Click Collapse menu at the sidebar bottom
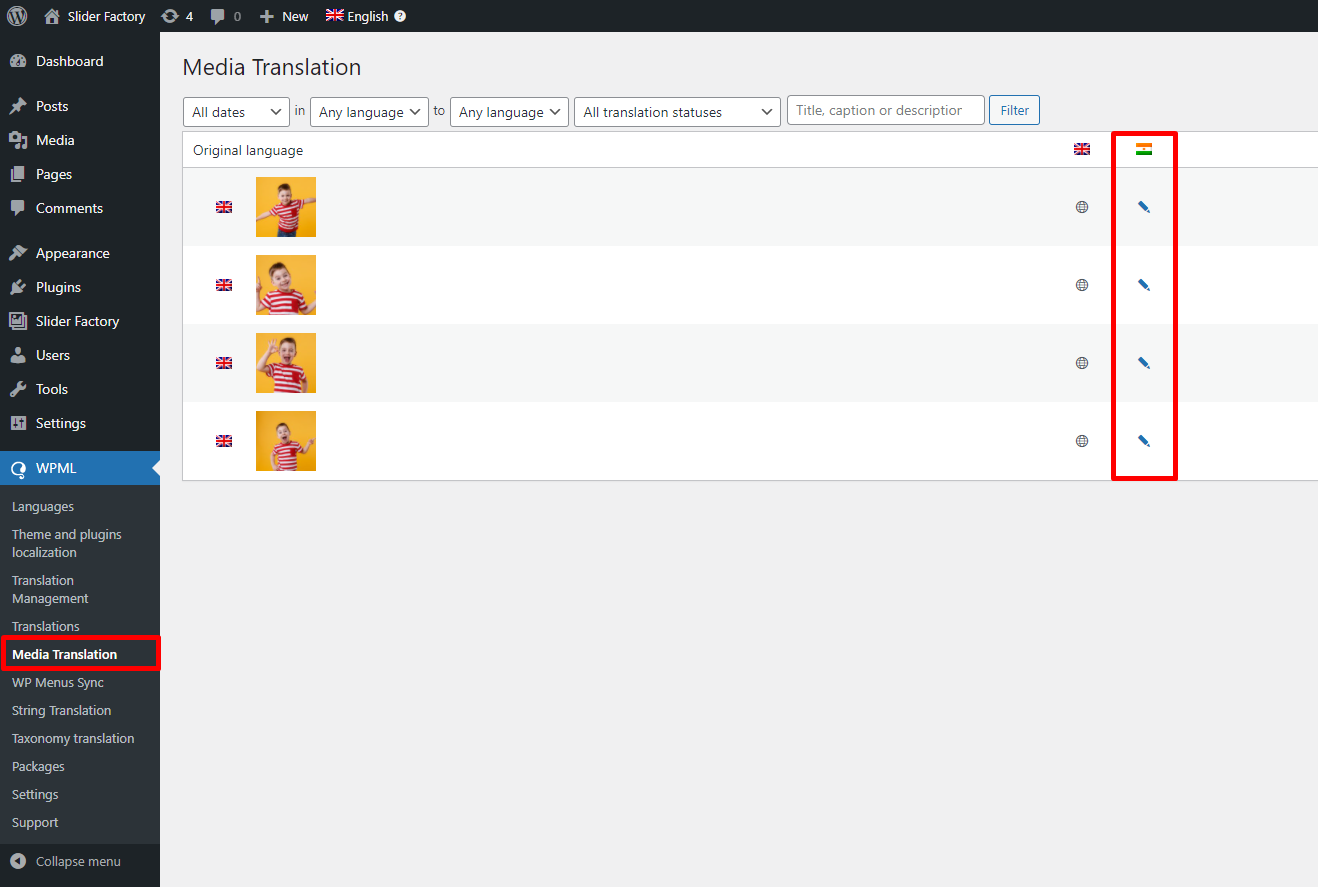 [x=78, y=861]
